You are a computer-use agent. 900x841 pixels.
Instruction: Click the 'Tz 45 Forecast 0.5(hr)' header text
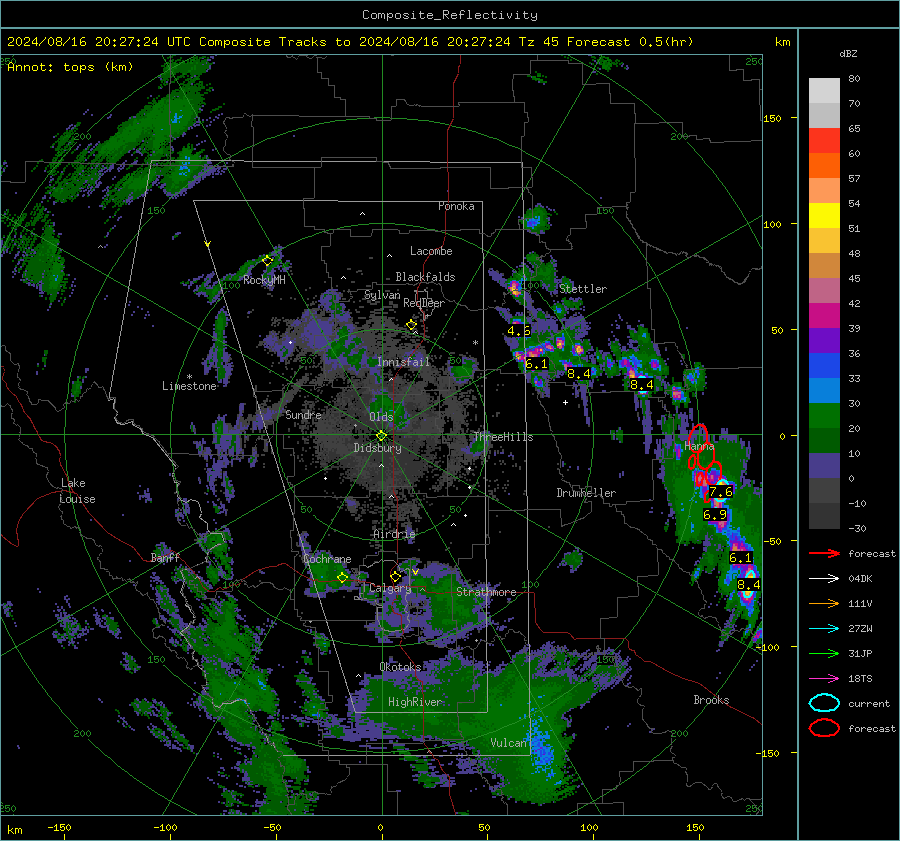point(606,42)
